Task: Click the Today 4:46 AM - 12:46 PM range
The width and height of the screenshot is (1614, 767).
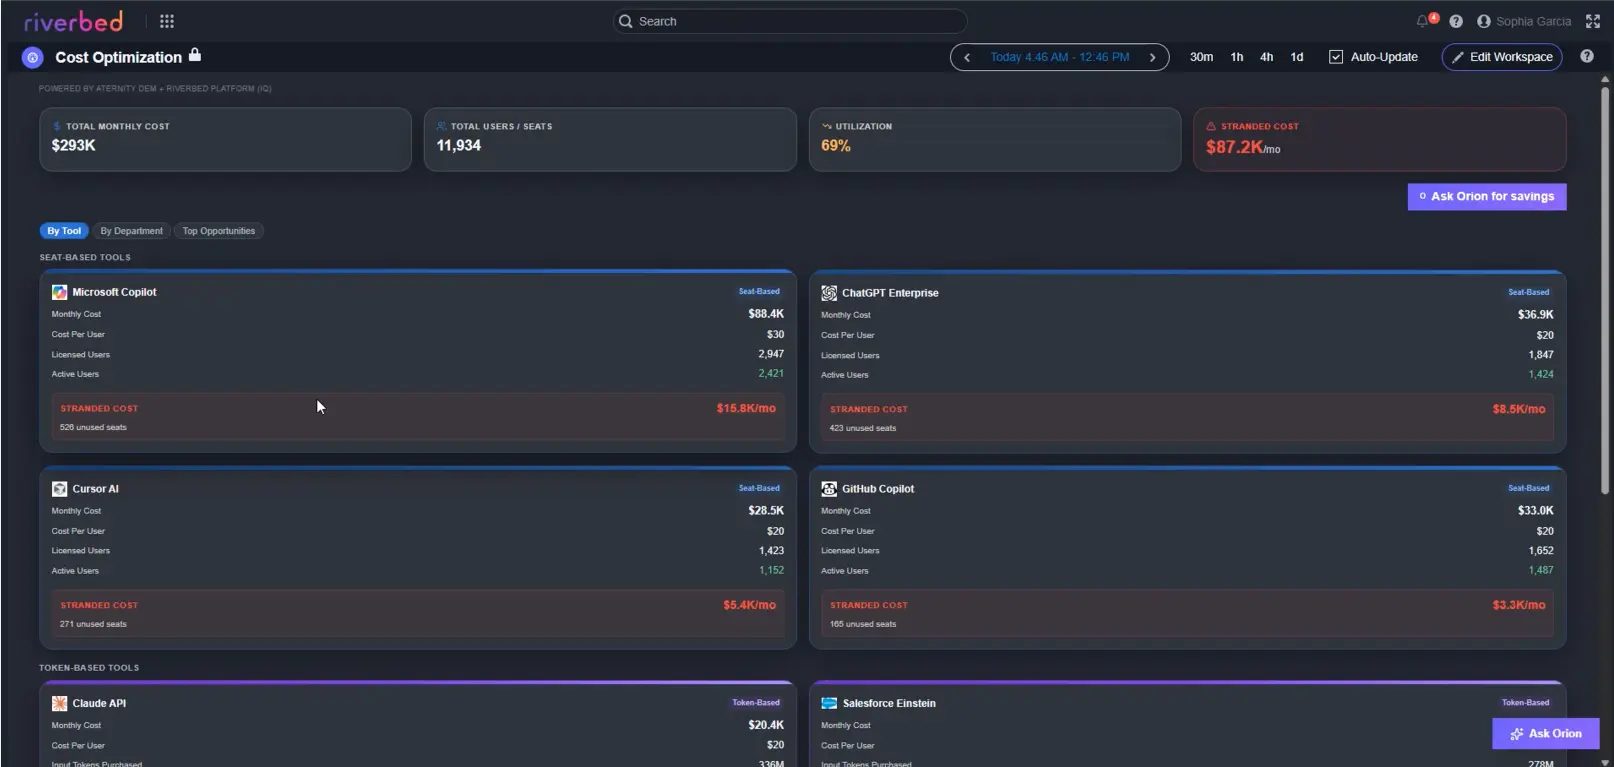Action: (x=1060, y=57)
